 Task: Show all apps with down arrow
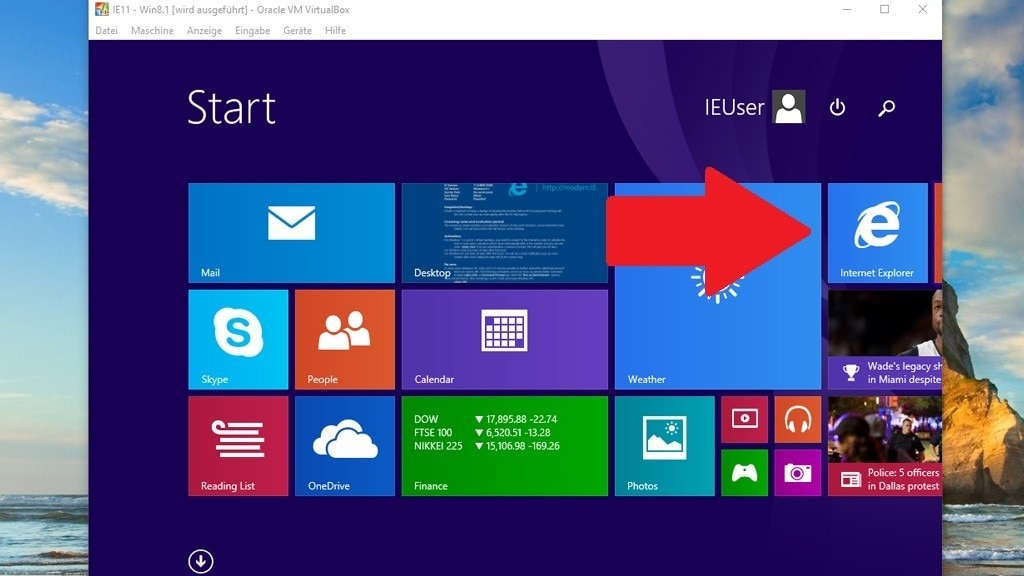[200, 561]
